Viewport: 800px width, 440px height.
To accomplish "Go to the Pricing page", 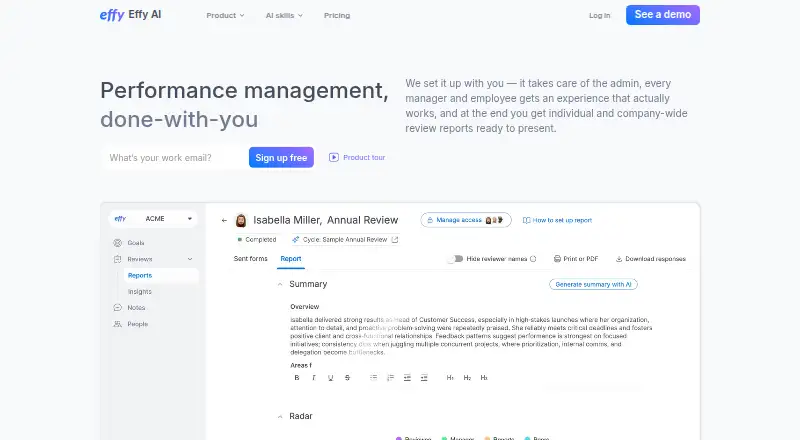I will coord(337,15).
